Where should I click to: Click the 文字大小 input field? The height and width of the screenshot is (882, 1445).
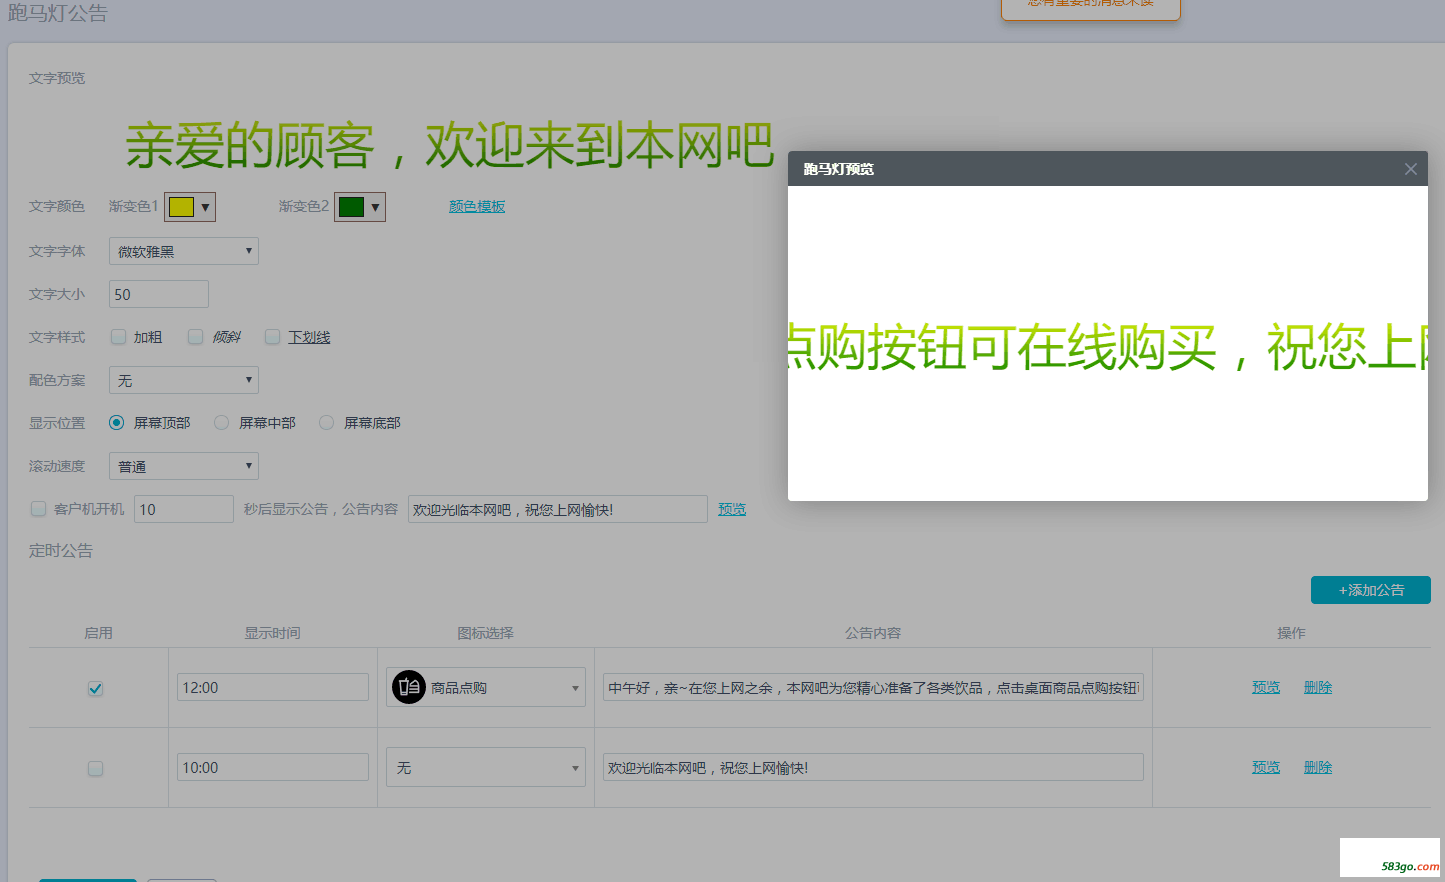pyautogui.click(x=158, y=294)
